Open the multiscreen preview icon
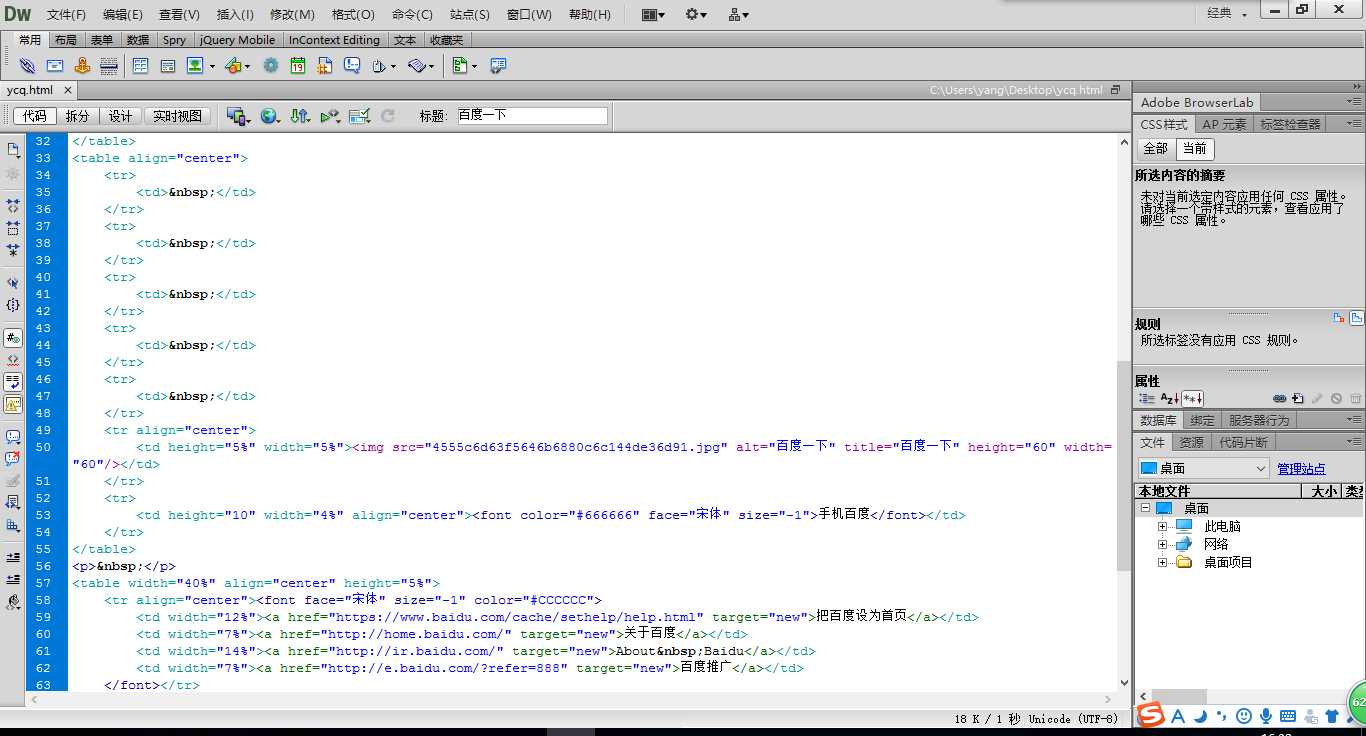This screenshot has height=736, width=1366. 237,116
